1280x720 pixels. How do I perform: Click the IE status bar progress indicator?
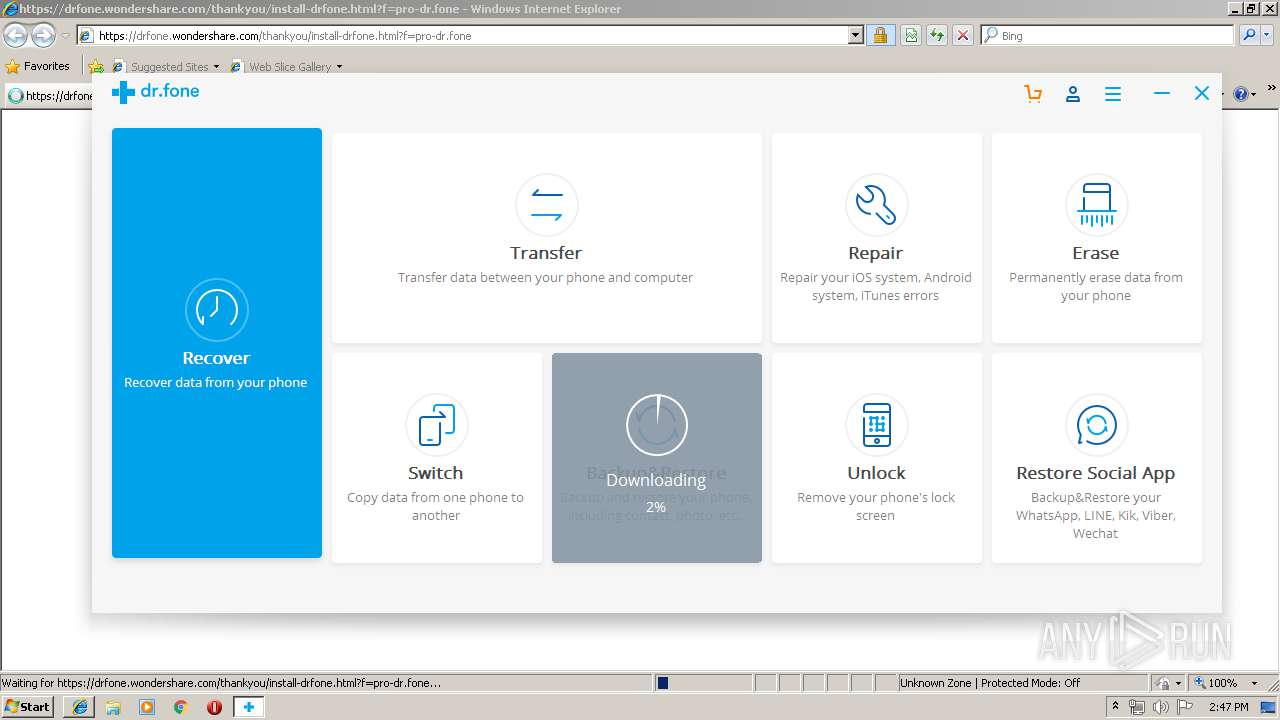coord(703,683)
